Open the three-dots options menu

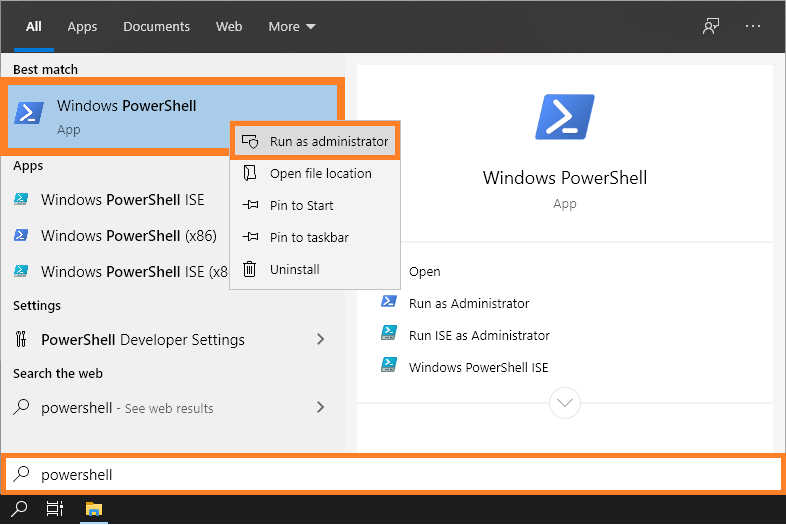[755, 27]
